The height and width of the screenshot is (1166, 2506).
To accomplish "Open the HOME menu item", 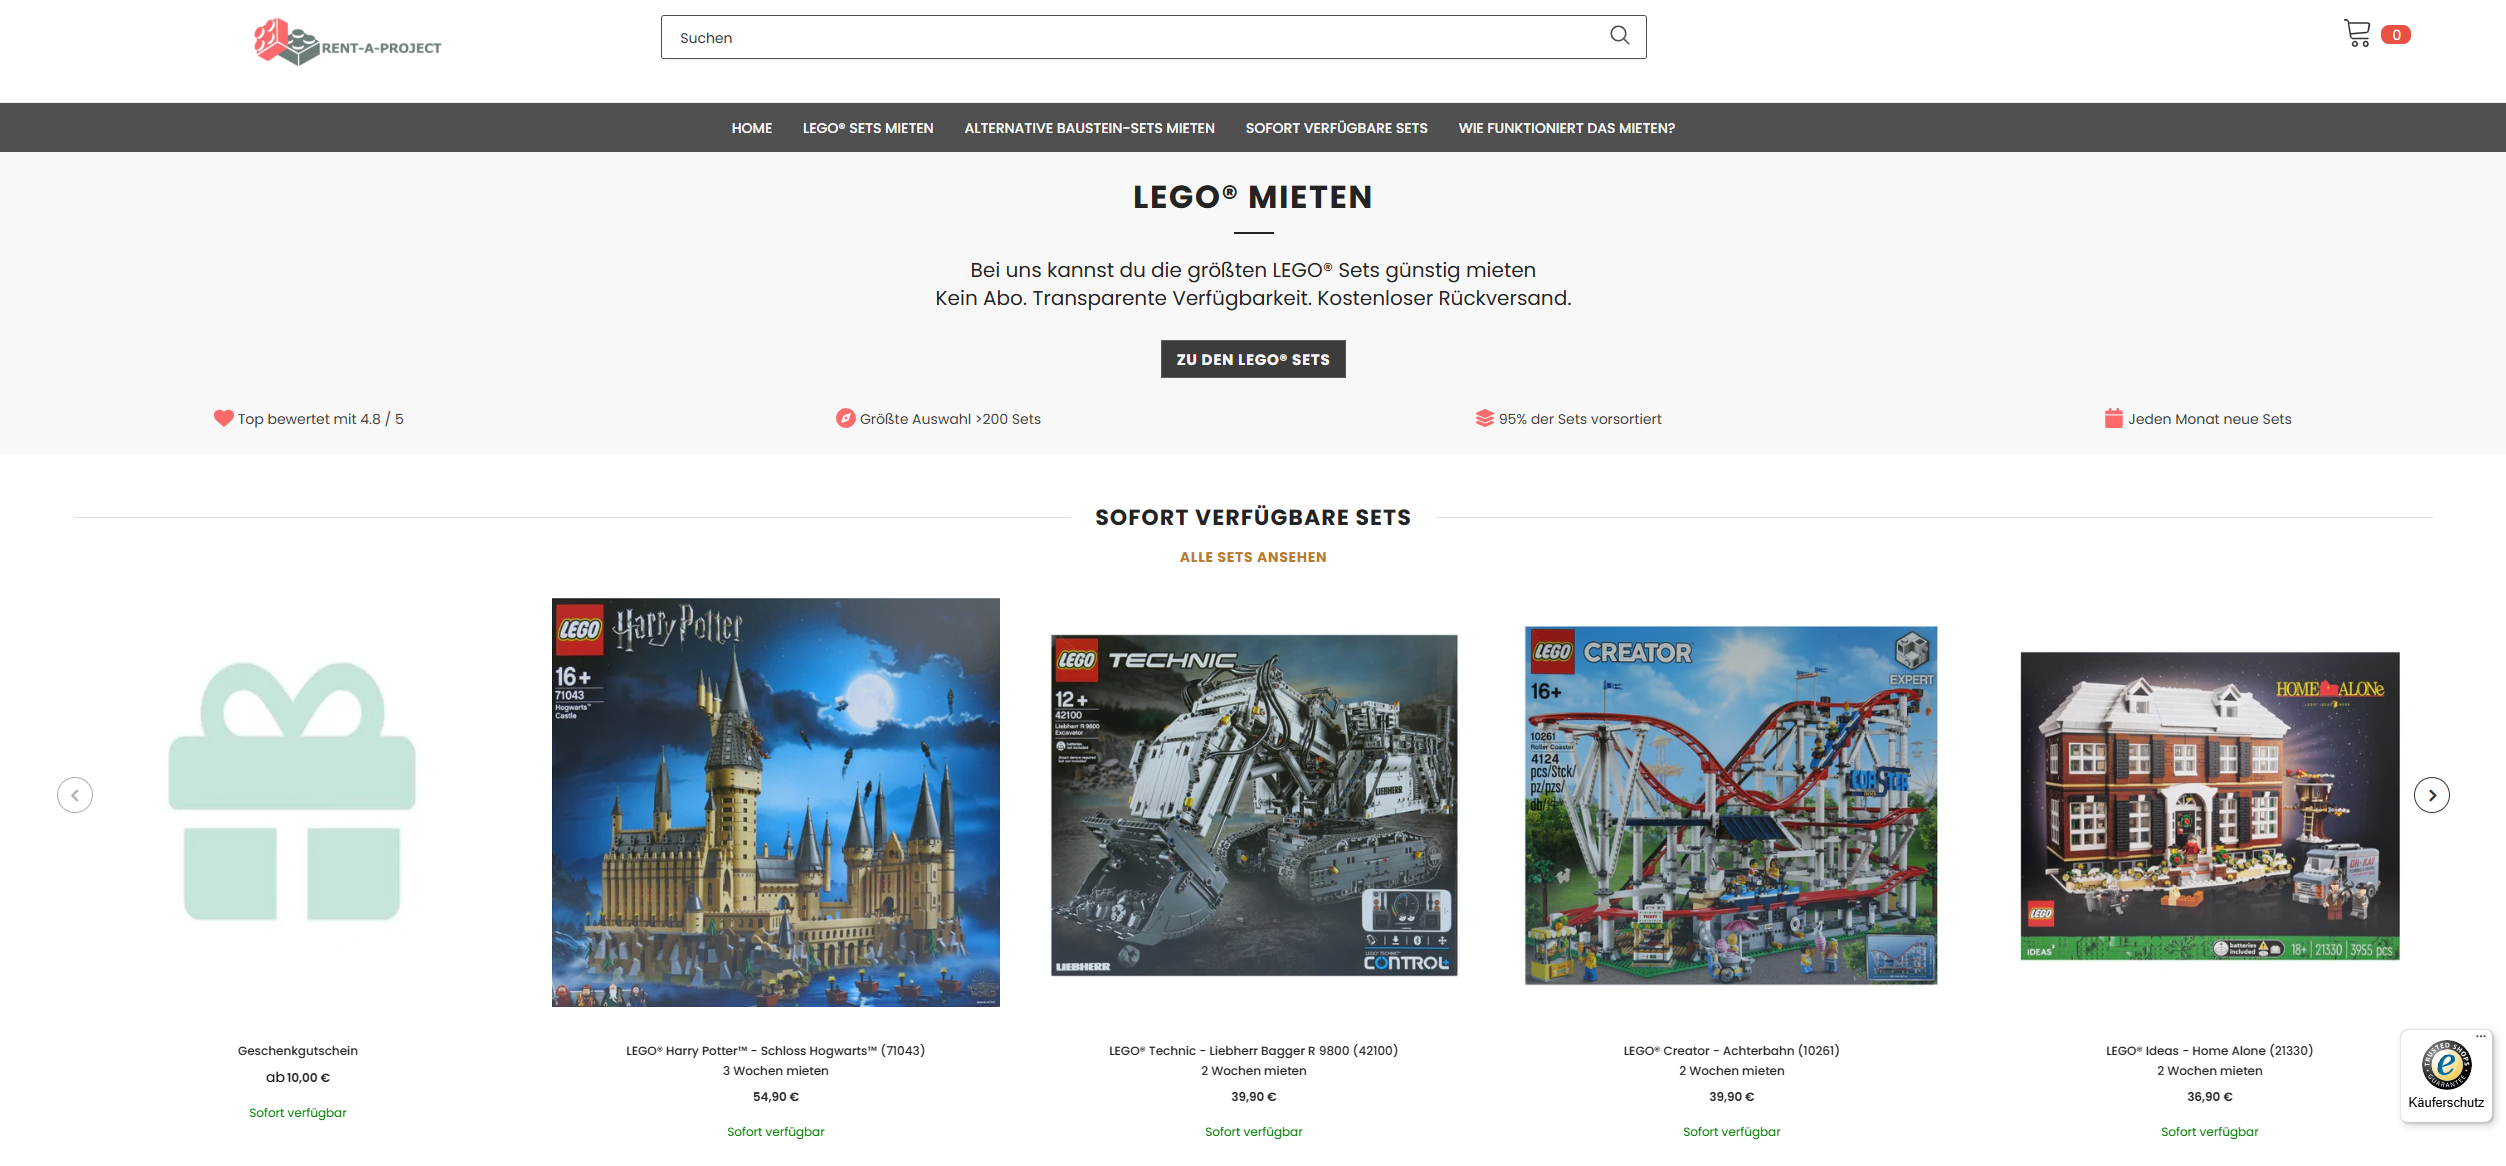I will click(x=752, y=127).
